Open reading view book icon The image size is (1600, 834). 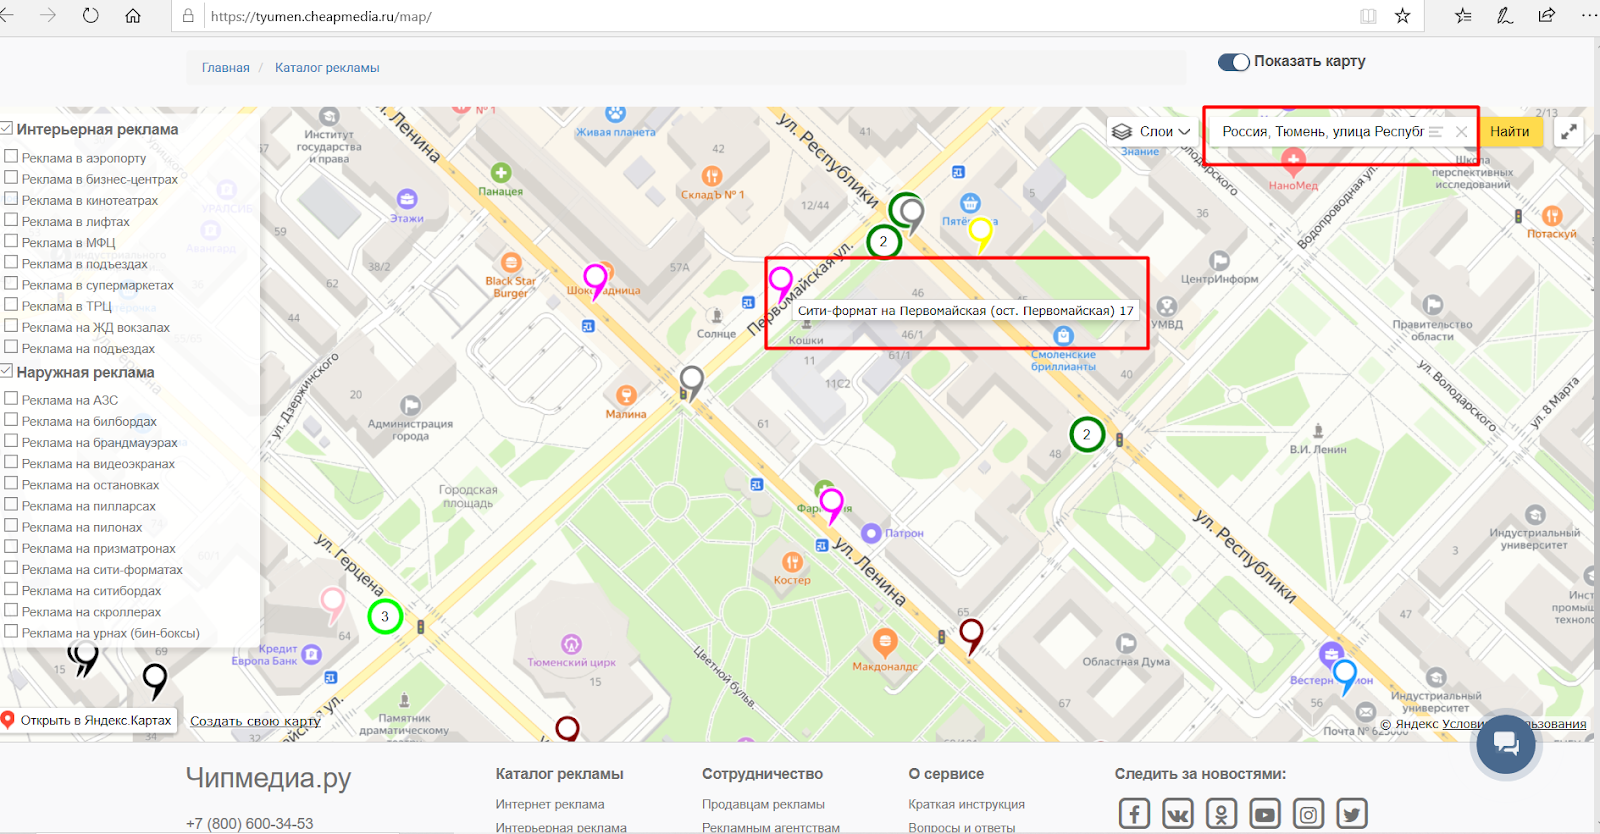[1368, 16]
